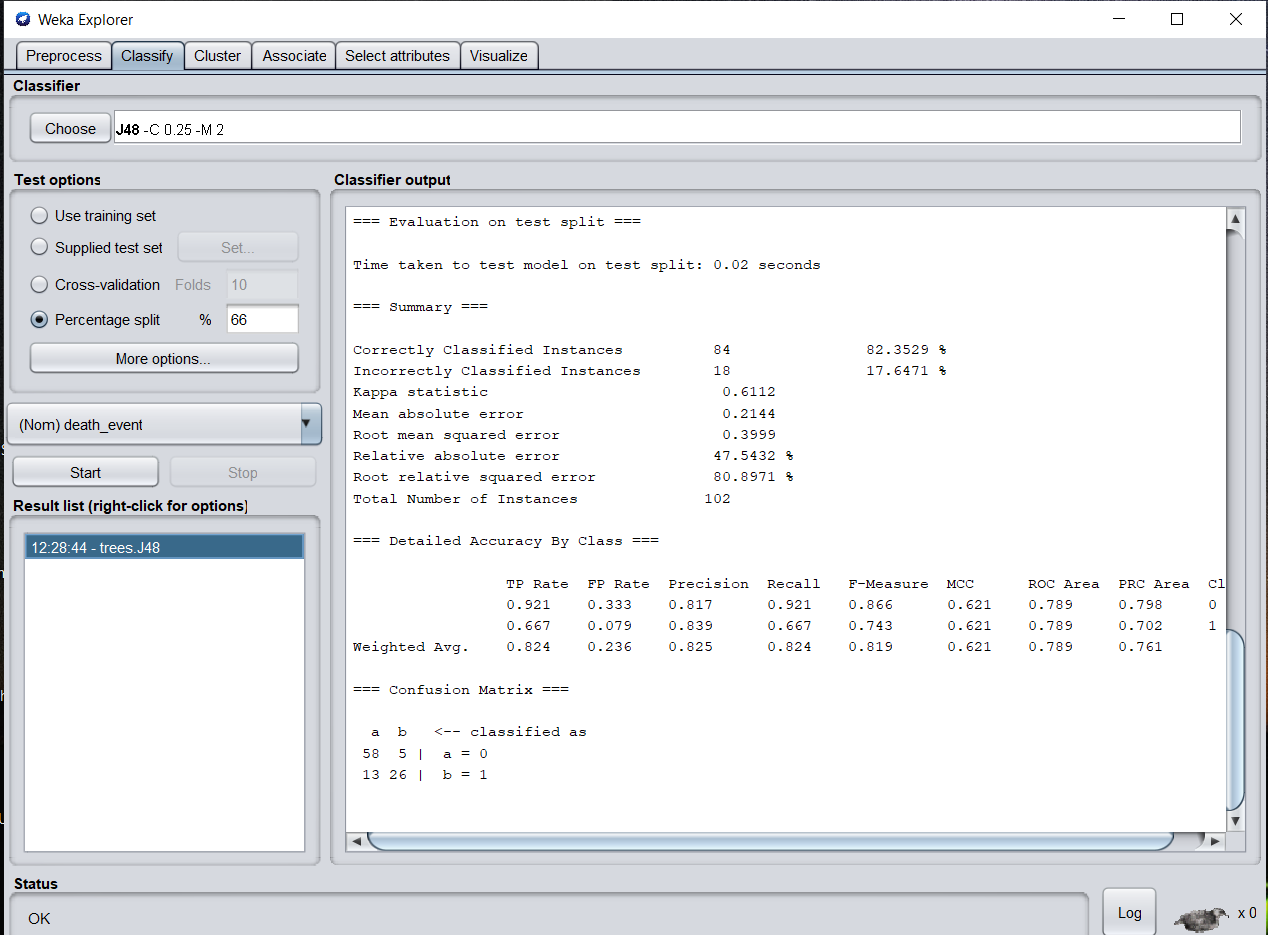Click the Incorrectly Classified Instances line
The width and height of the screenshot is (1268, 935).
650,371
